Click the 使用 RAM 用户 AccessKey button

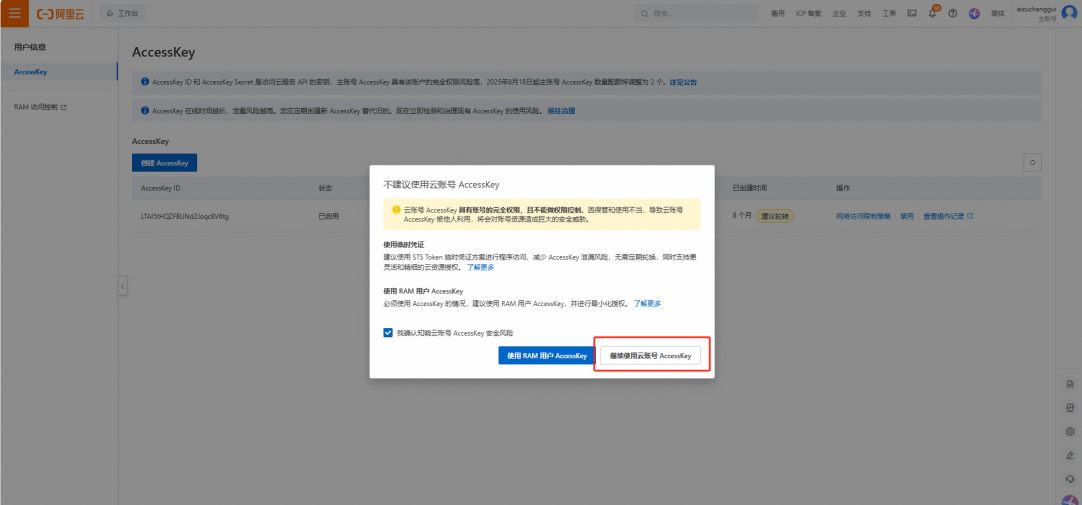pos(547,355)
